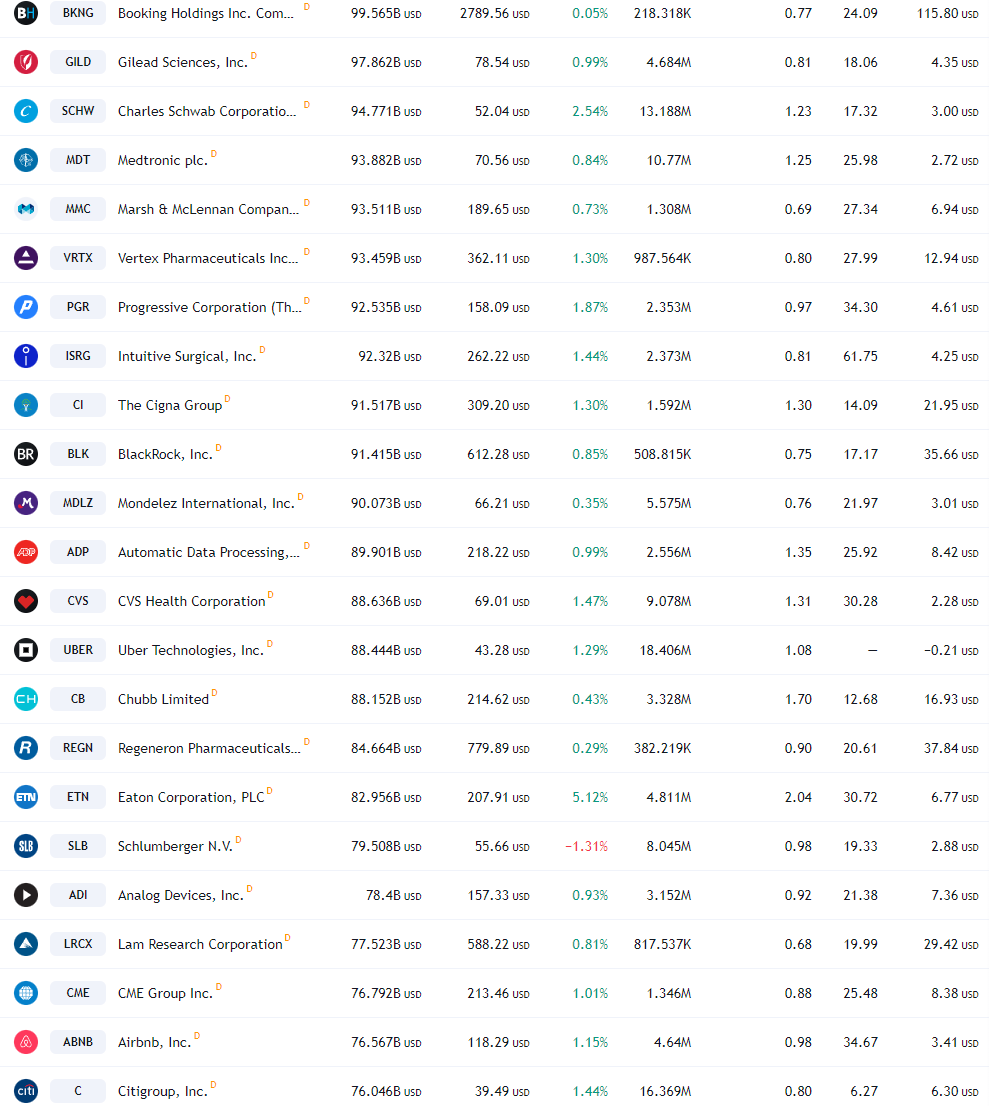Viewport: 989px width, 1106px height.
Task: Click the Eaton Corporation logo icon
Action: [x=26, y=798]
